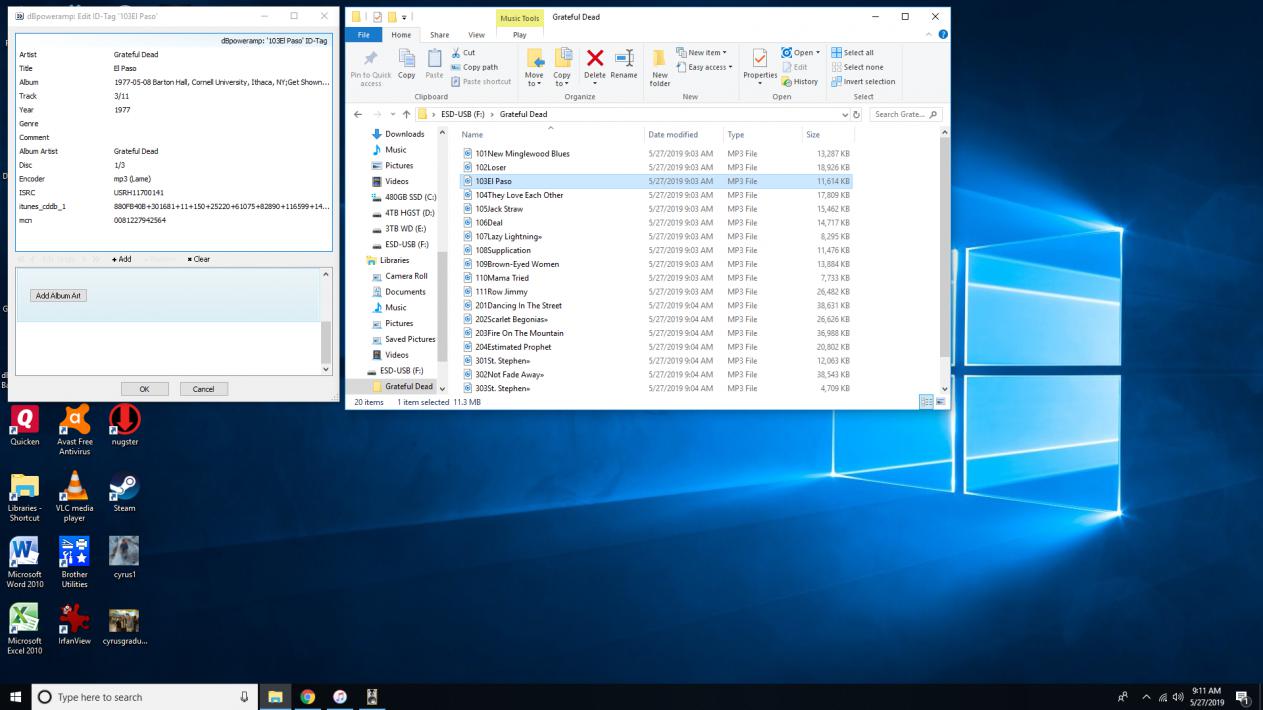The height and width of the screenshot is (710, 1263).
Task: Open the New item dropdown
Action: 704,53
